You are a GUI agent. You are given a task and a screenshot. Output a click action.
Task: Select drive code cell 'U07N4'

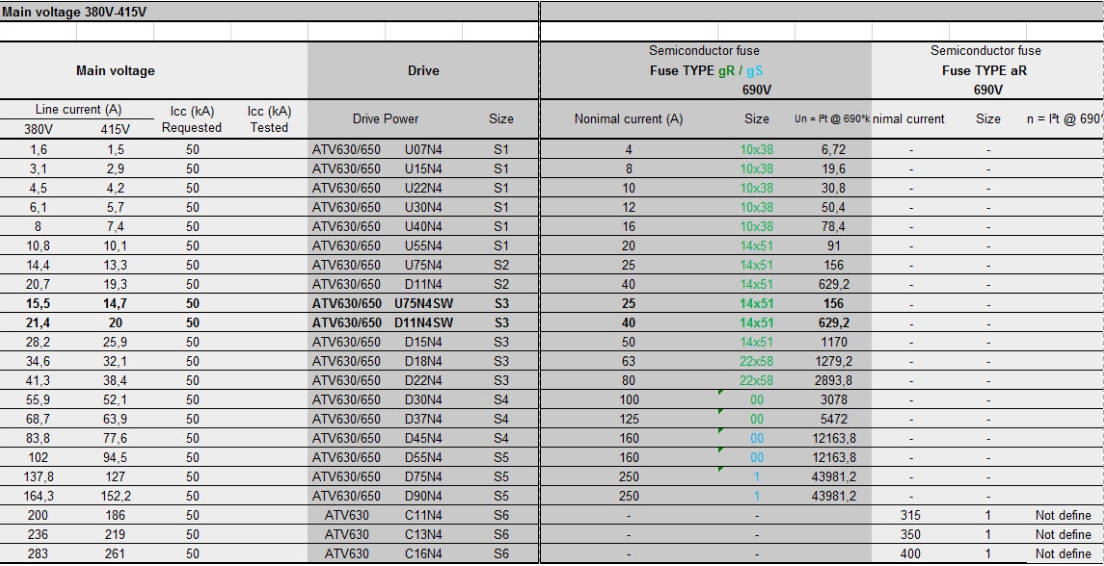point(423,149)
